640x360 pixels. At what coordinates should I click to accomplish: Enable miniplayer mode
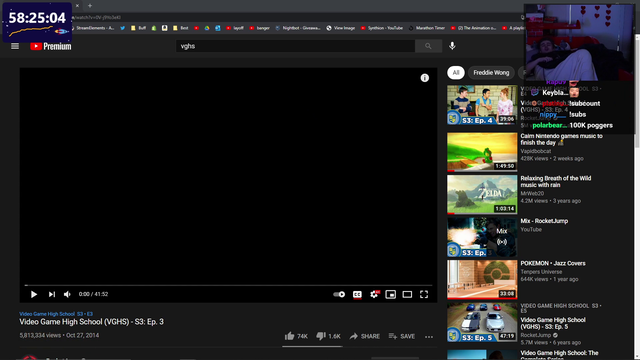pos(391,294)
